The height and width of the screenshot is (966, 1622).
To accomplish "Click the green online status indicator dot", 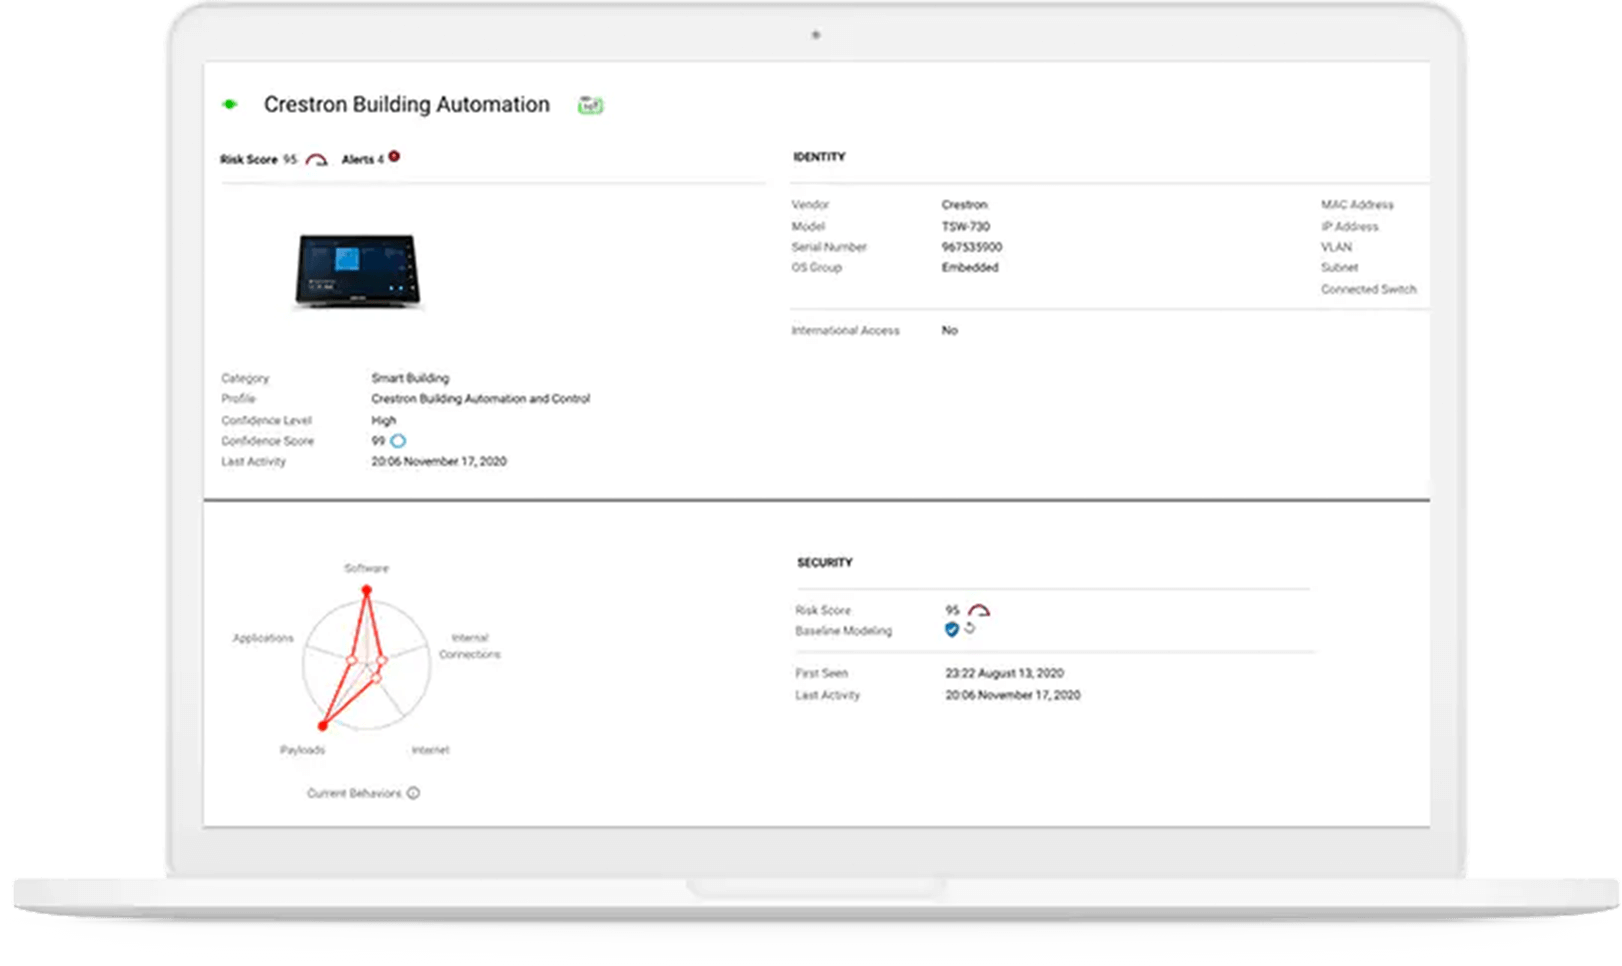I will [229, 105].
